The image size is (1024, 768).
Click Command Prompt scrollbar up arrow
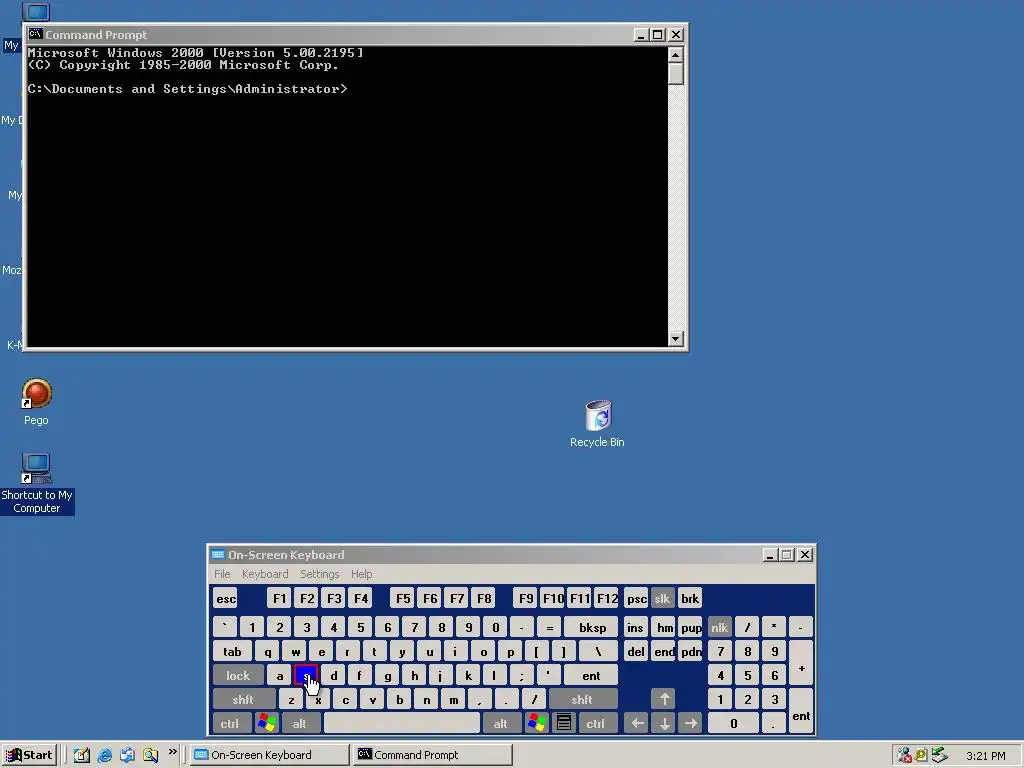point(676,54)
